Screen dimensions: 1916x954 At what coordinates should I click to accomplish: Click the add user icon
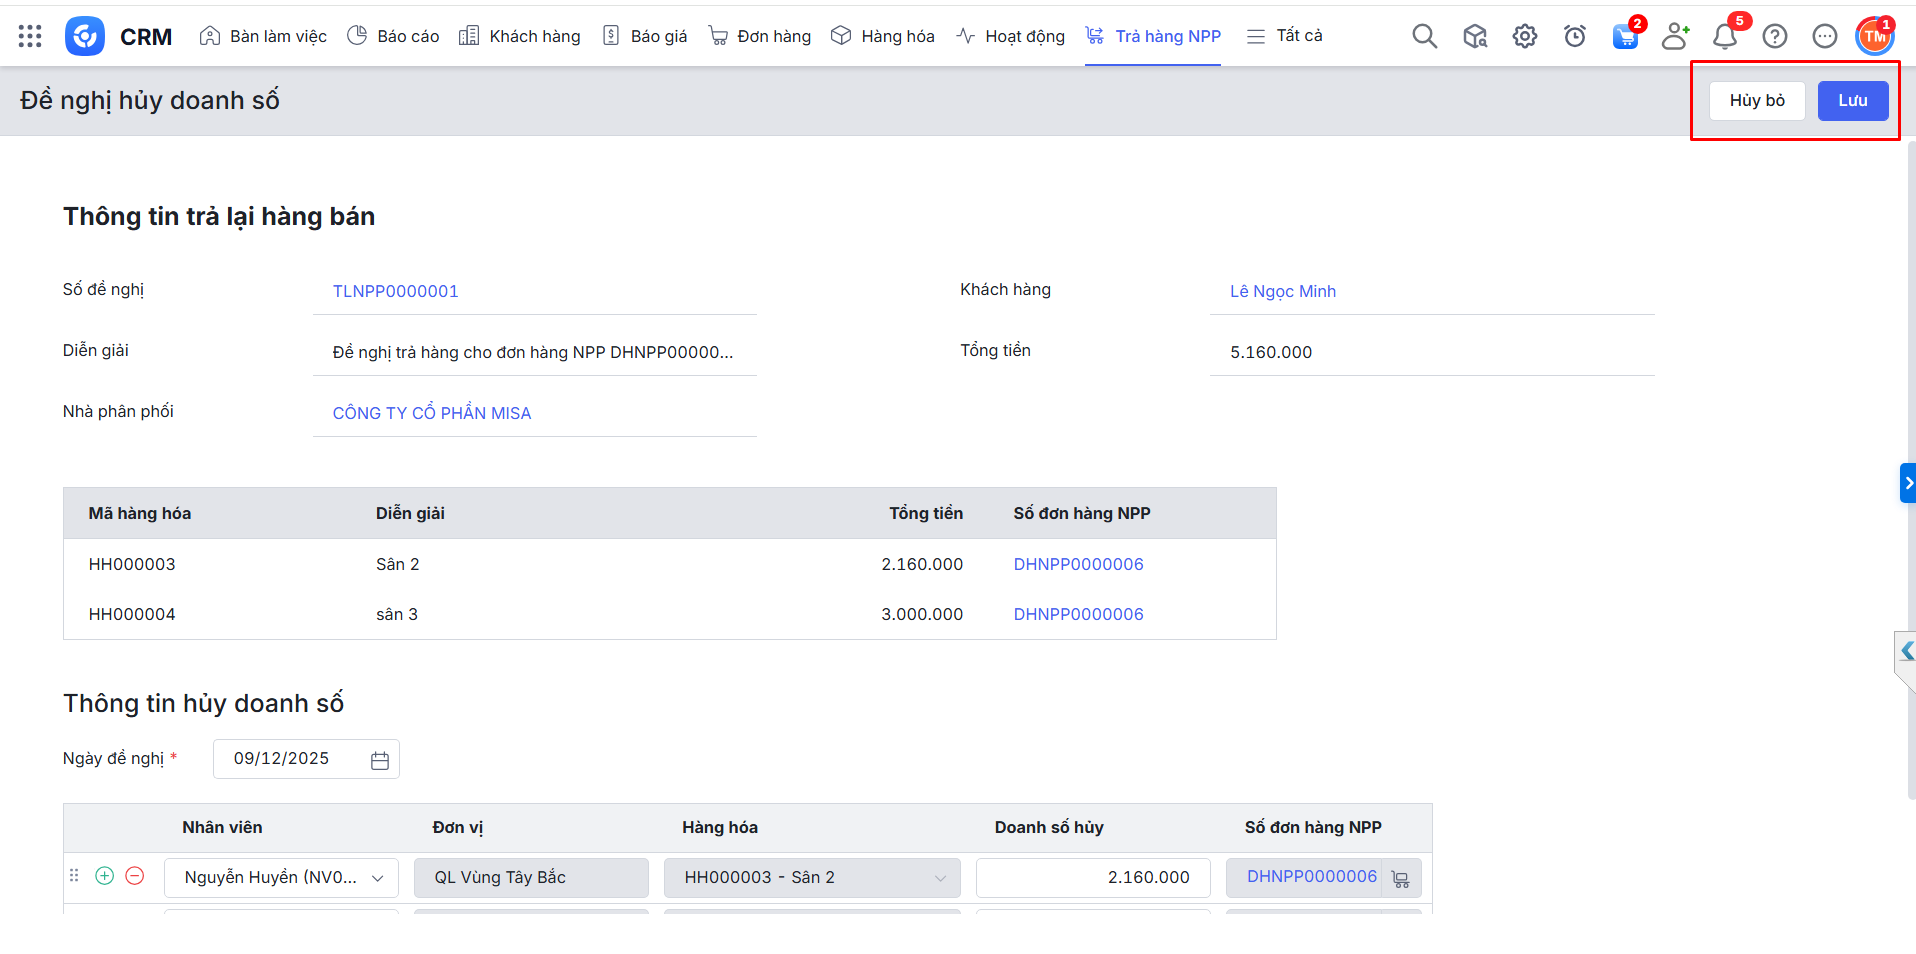1674,37
